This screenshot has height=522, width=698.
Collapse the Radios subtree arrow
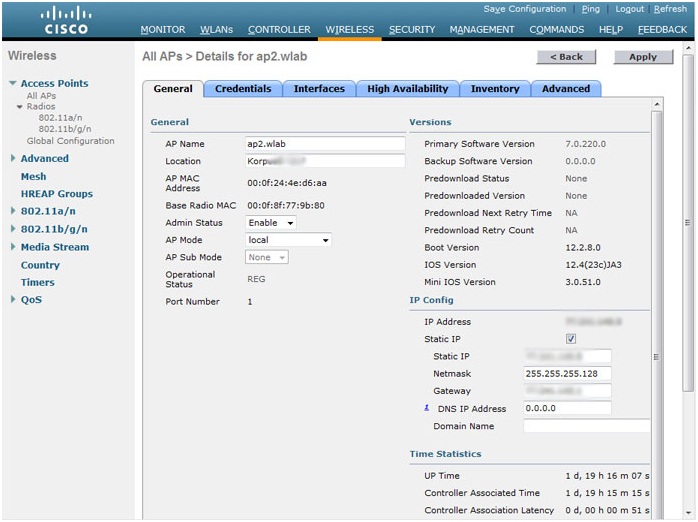point(20,107)
